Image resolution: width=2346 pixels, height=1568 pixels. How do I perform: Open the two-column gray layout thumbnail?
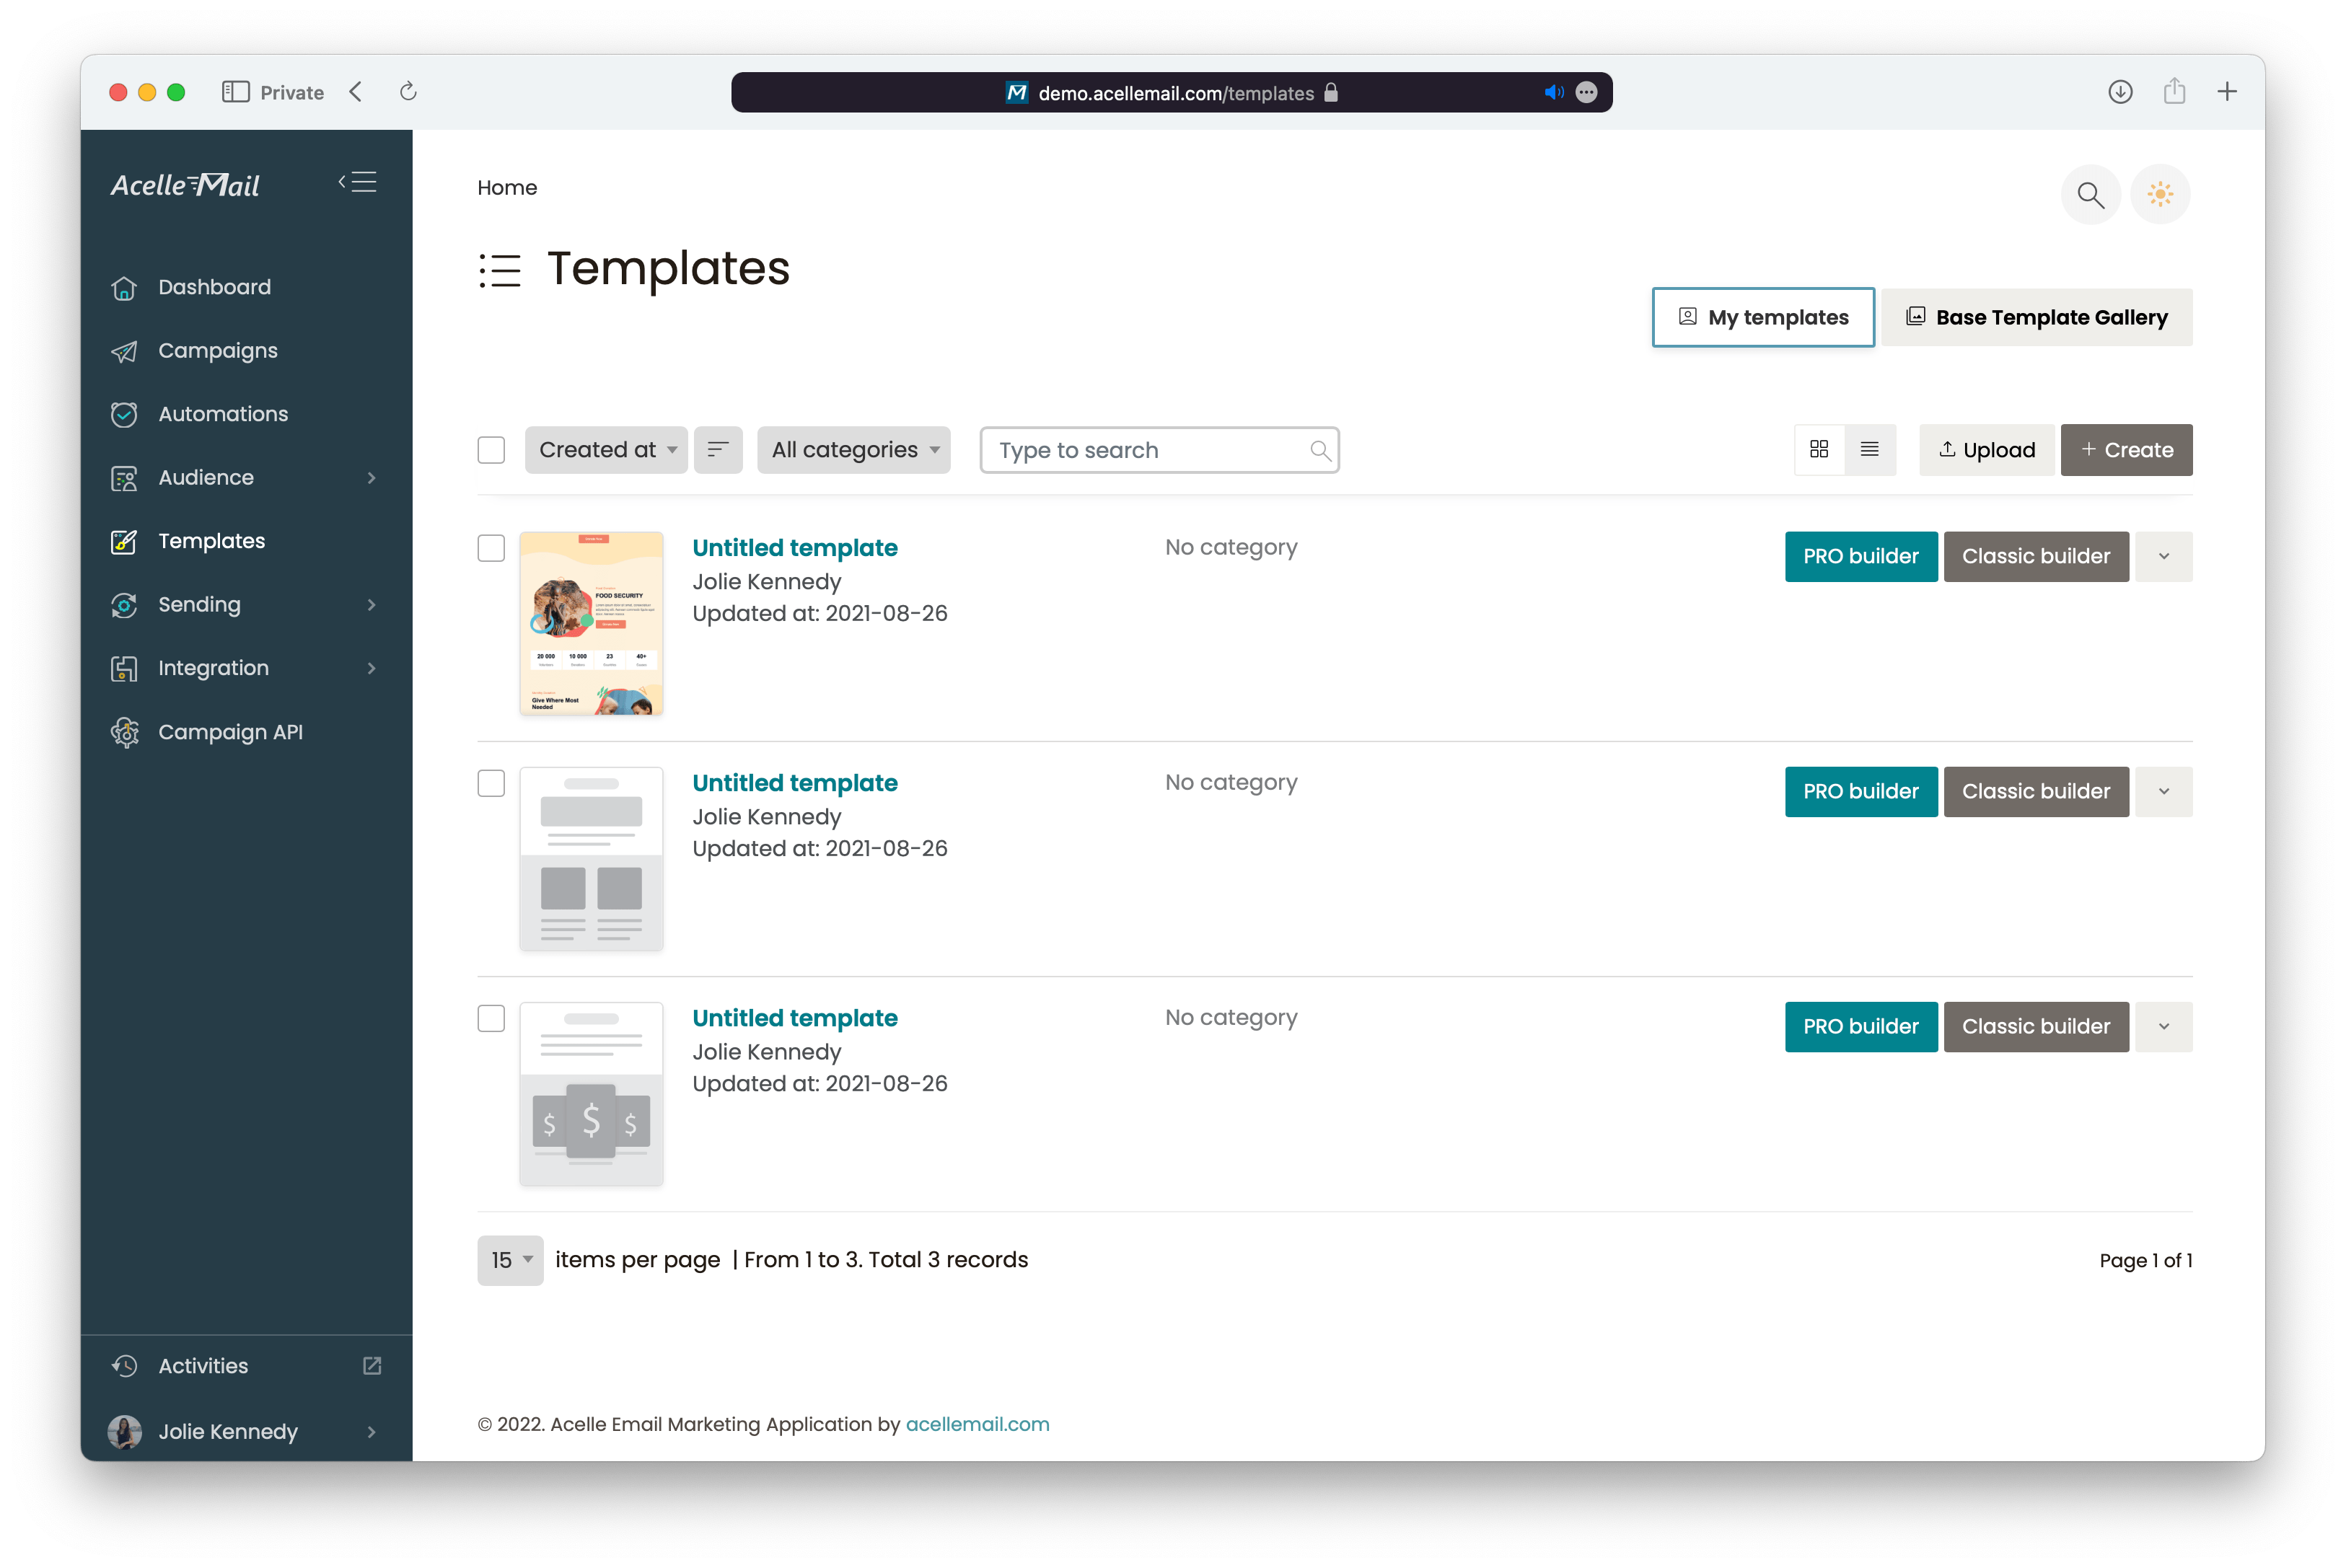591,859
